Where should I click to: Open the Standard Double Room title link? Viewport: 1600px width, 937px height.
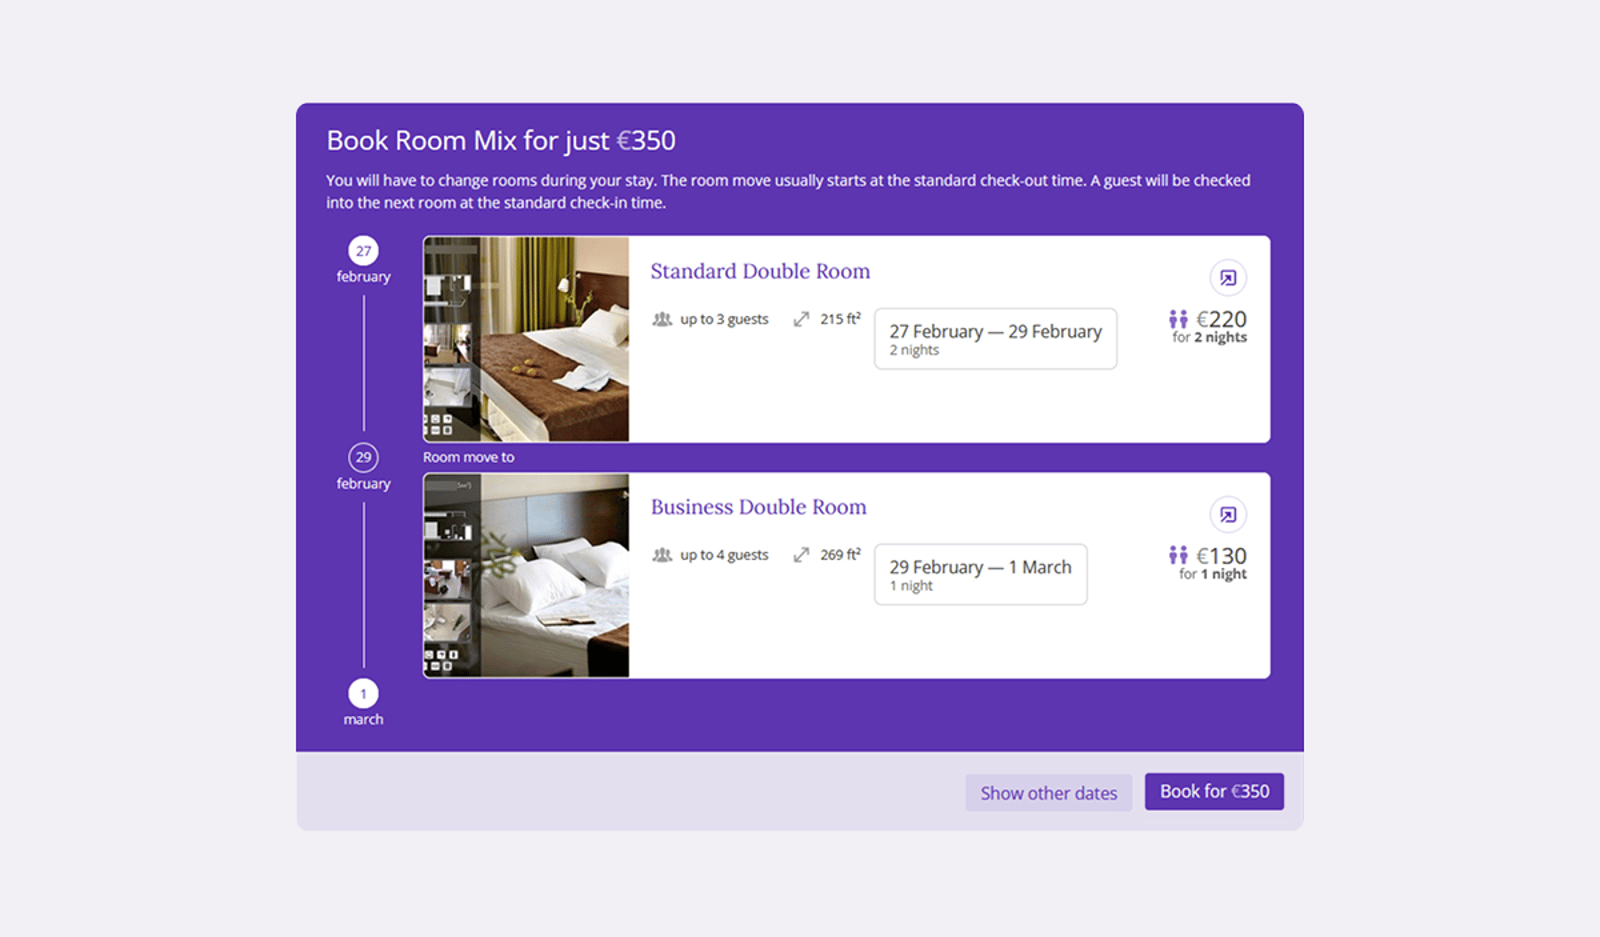[x=760, y=271]
